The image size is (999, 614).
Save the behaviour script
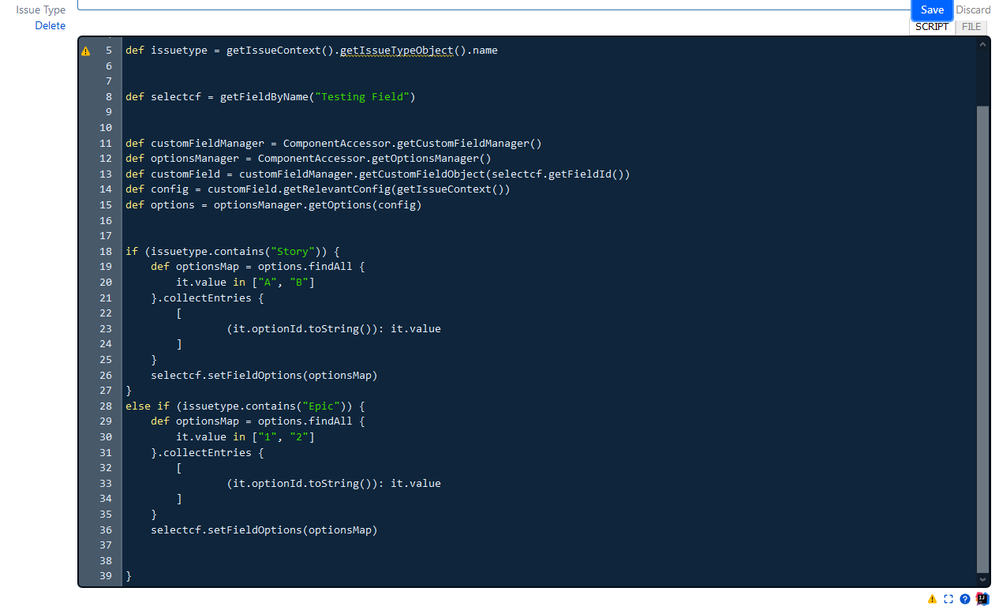click(932, 9)
